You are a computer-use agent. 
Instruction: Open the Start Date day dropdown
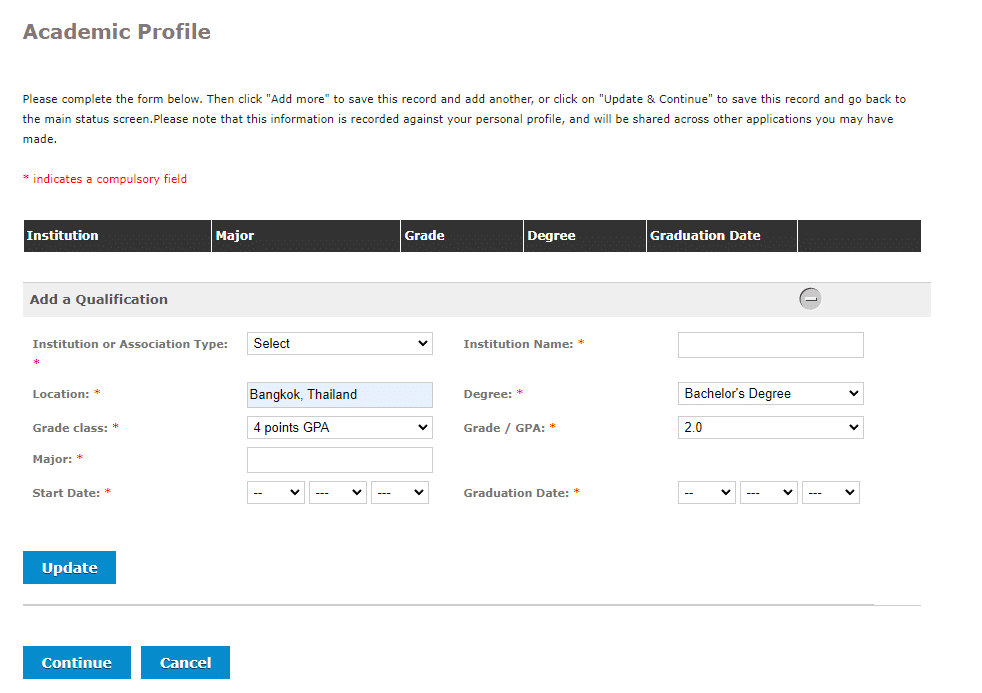click(276, 493)
